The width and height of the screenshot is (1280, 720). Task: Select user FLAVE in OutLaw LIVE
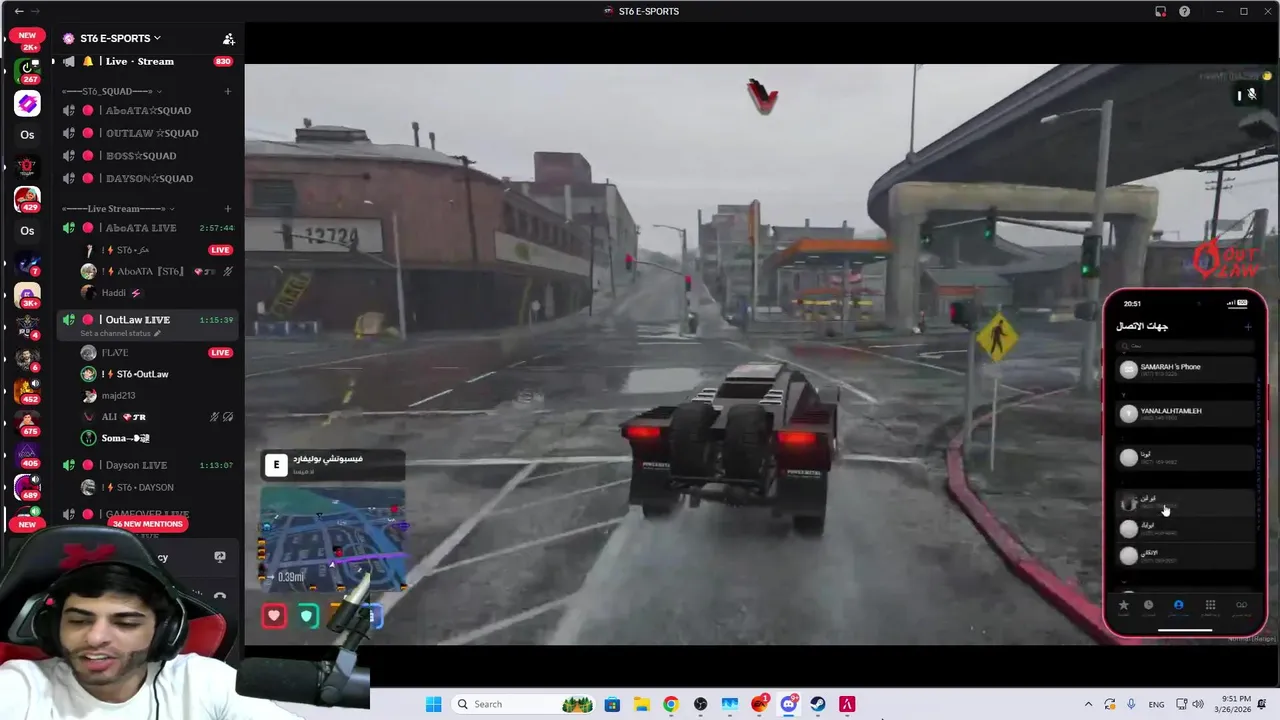point(114,352)
